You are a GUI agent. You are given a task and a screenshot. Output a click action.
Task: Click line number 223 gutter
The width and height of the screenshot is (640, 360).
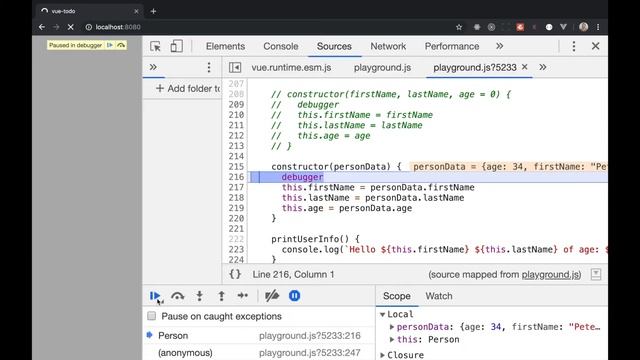click(x=236, y=249)
